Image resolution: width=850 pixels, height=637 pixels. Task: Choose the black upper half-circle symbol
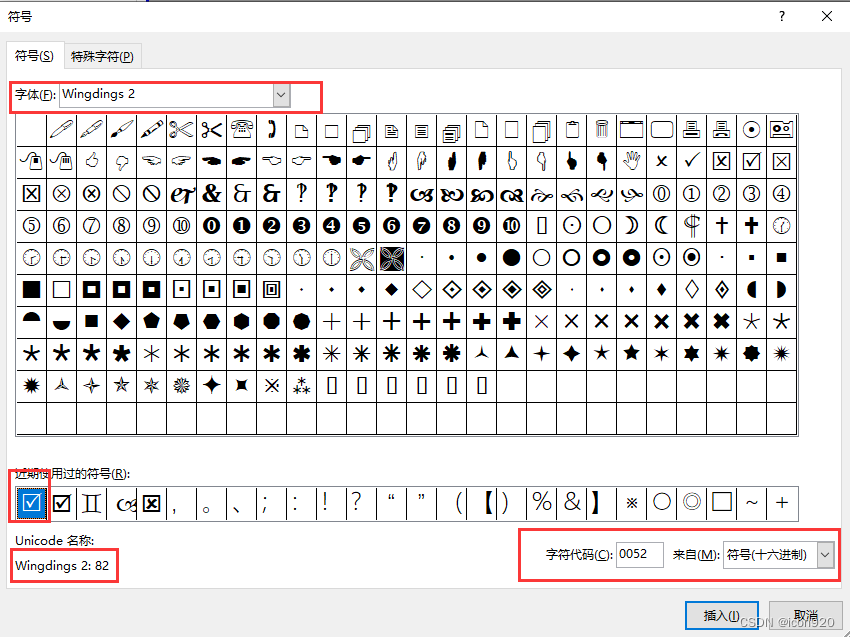(31, 321)
